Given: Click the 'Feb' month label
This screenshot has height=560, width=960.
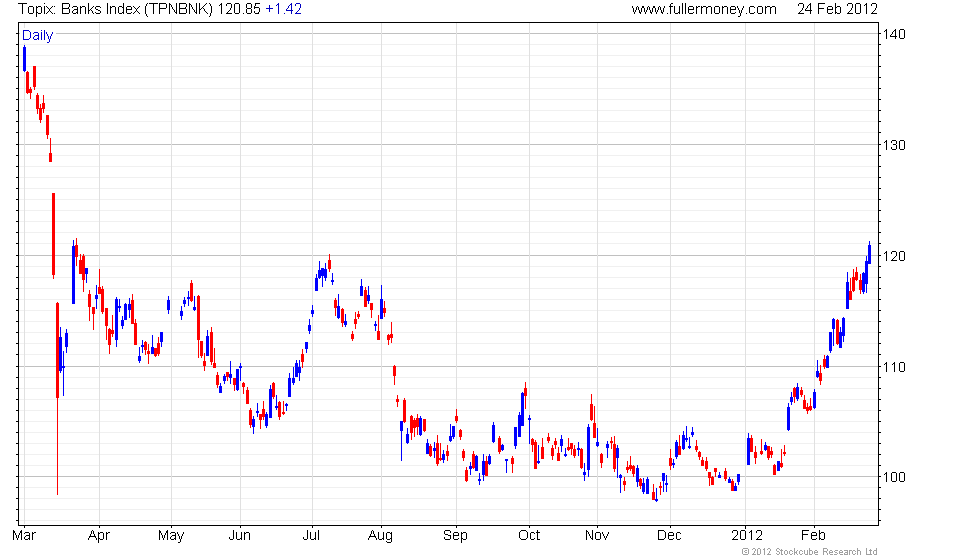Looking at the screenshot, I should 814,536.
